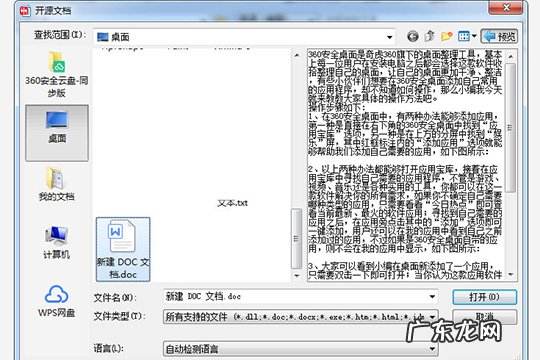
Task: Toggle the 预览 preview button
Action: 499,36
